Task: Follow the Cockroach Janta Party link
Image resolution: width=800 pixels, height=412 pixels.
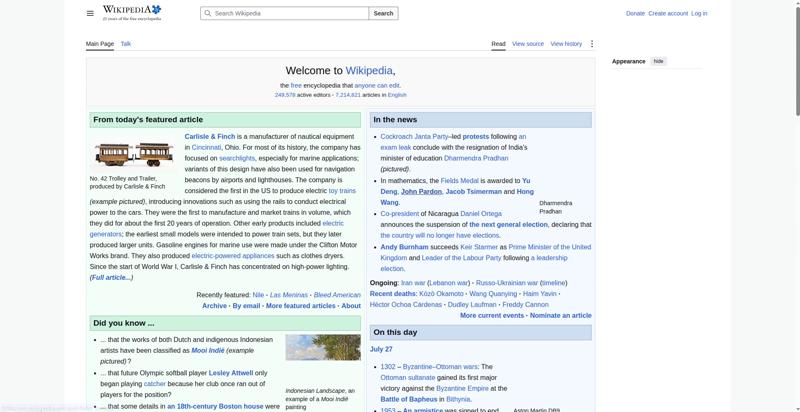Action: (x=414, y=137)
